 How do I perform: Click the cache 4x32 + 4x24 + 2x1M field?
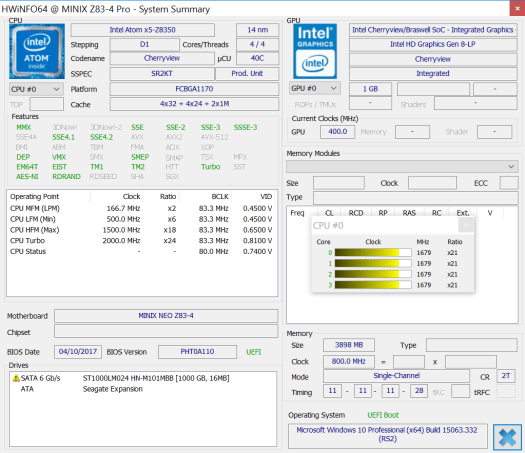point(194,104)
